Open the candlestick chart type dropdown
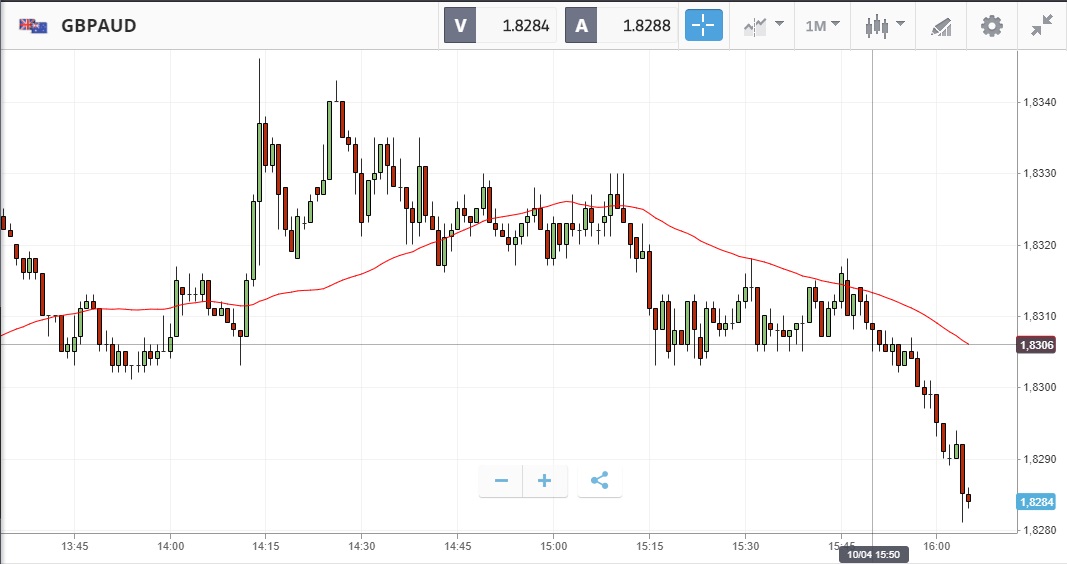The height and width of the screenshot is (564, 1067). coord(883,25)
